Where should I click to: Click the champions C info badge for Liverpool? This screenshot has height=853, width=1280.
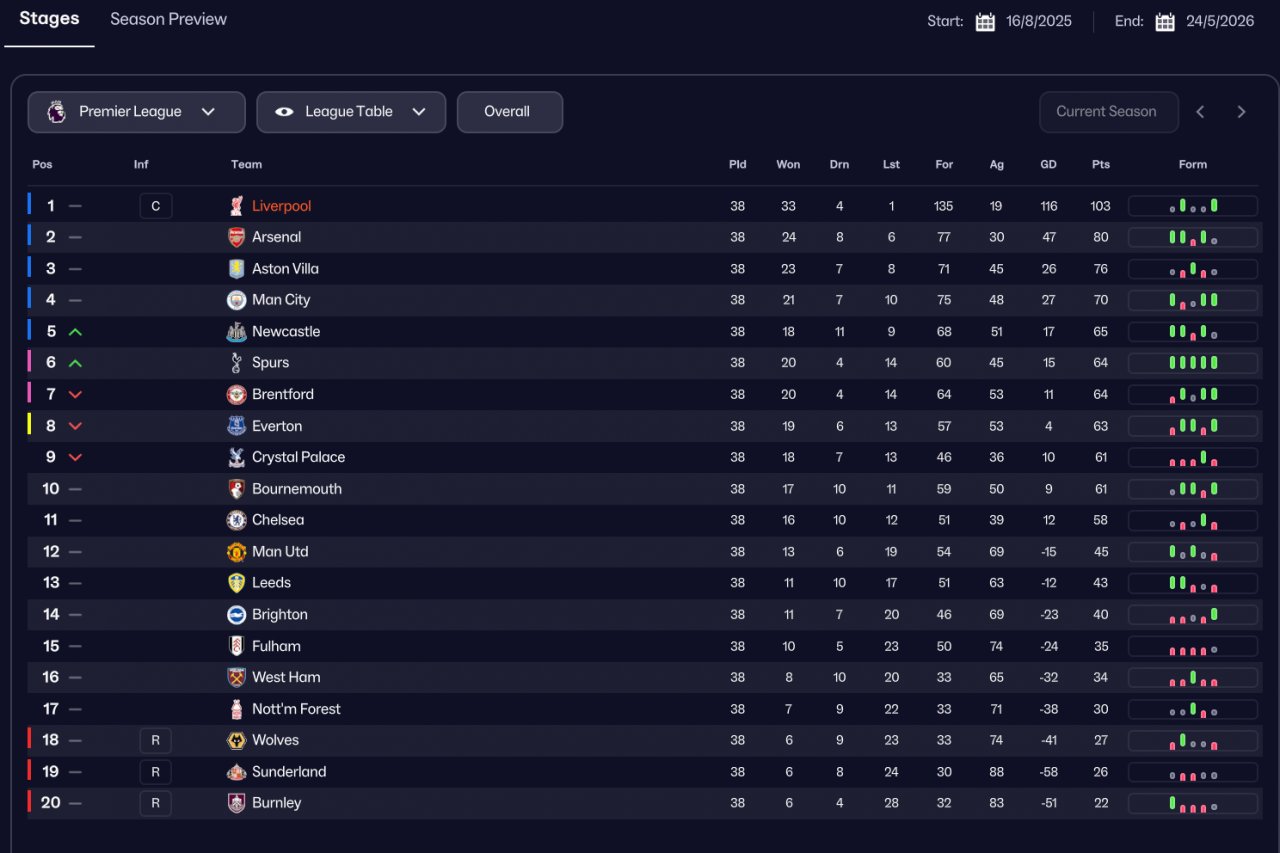point(155,206)
